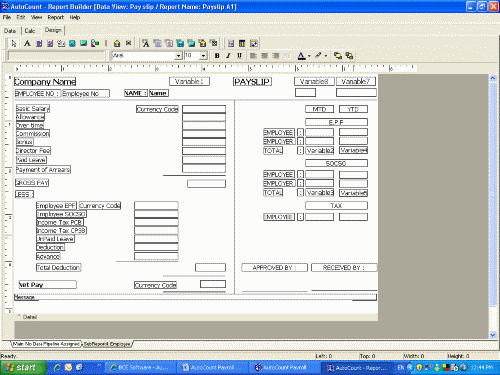Click the table/grid toolbar icon

pyautogui.click(x=242, y=43)
